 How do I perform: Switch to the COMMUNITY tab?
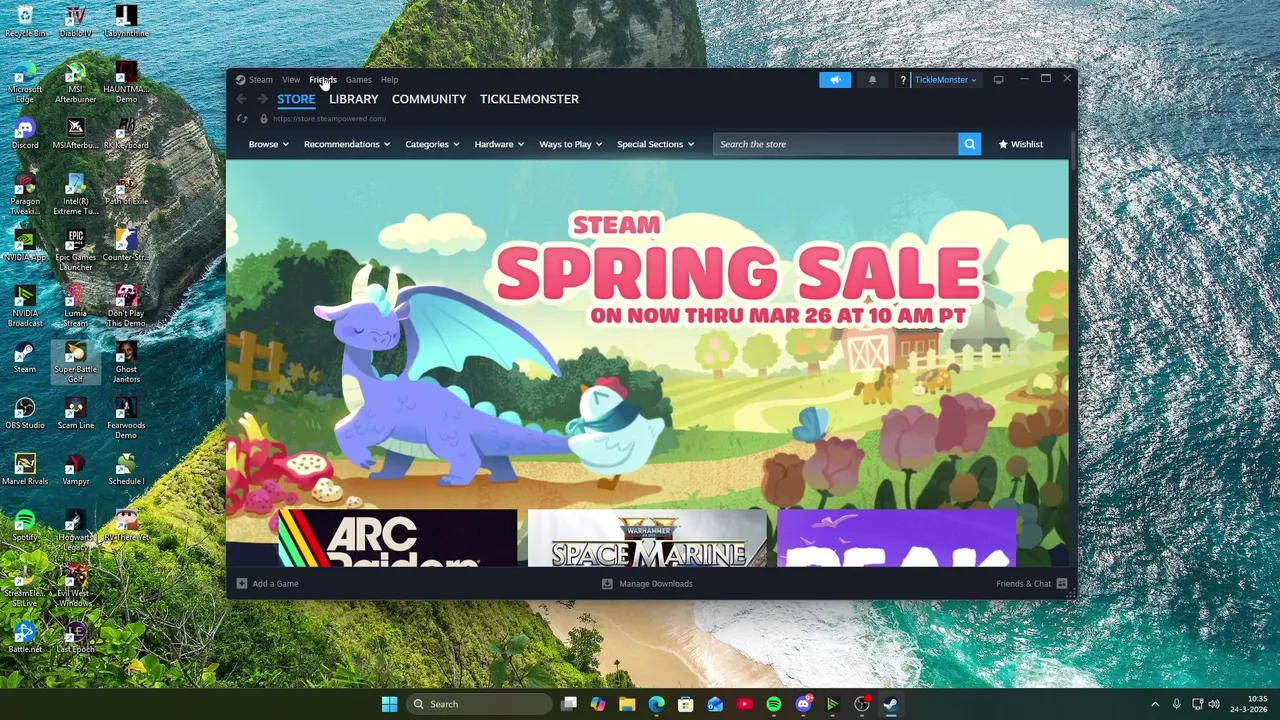coord(429,99)
